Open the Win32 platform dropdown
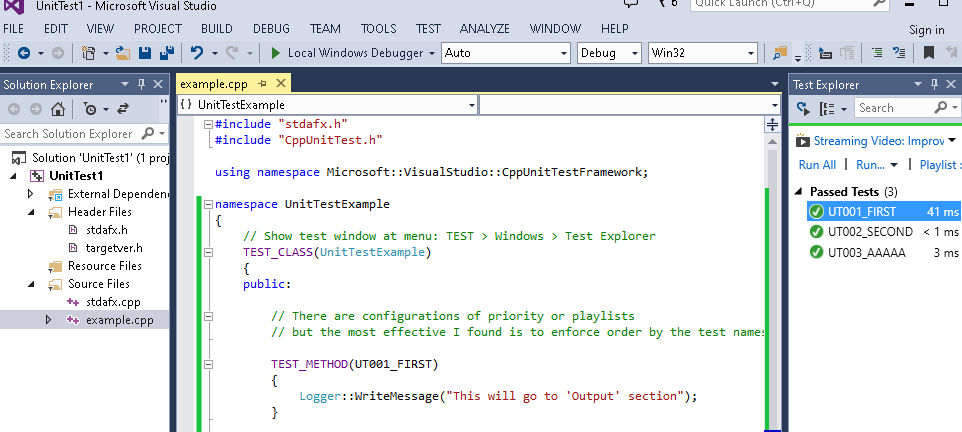The height and width of the screenshot is (432, 962). [x=751, y=53]
